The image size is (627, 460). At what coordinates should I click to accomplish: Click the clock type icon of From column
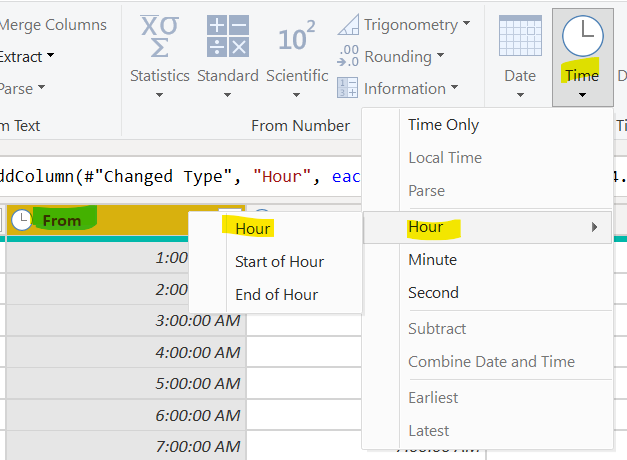(x=22, y=220)
